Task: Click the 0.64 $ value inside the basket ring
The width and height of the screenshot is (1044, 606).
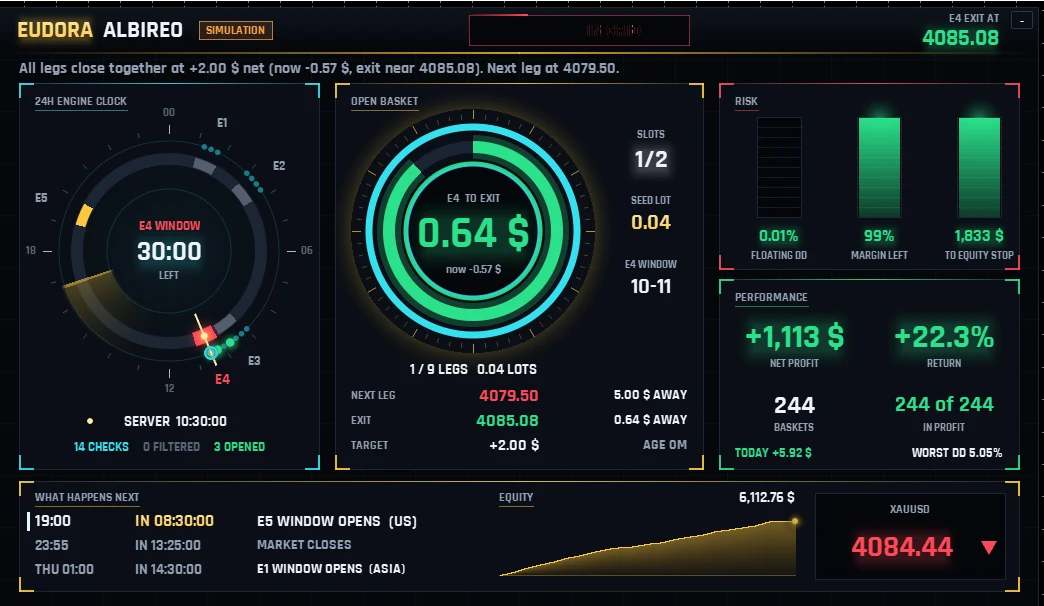Action: click(x=473, y=233)
